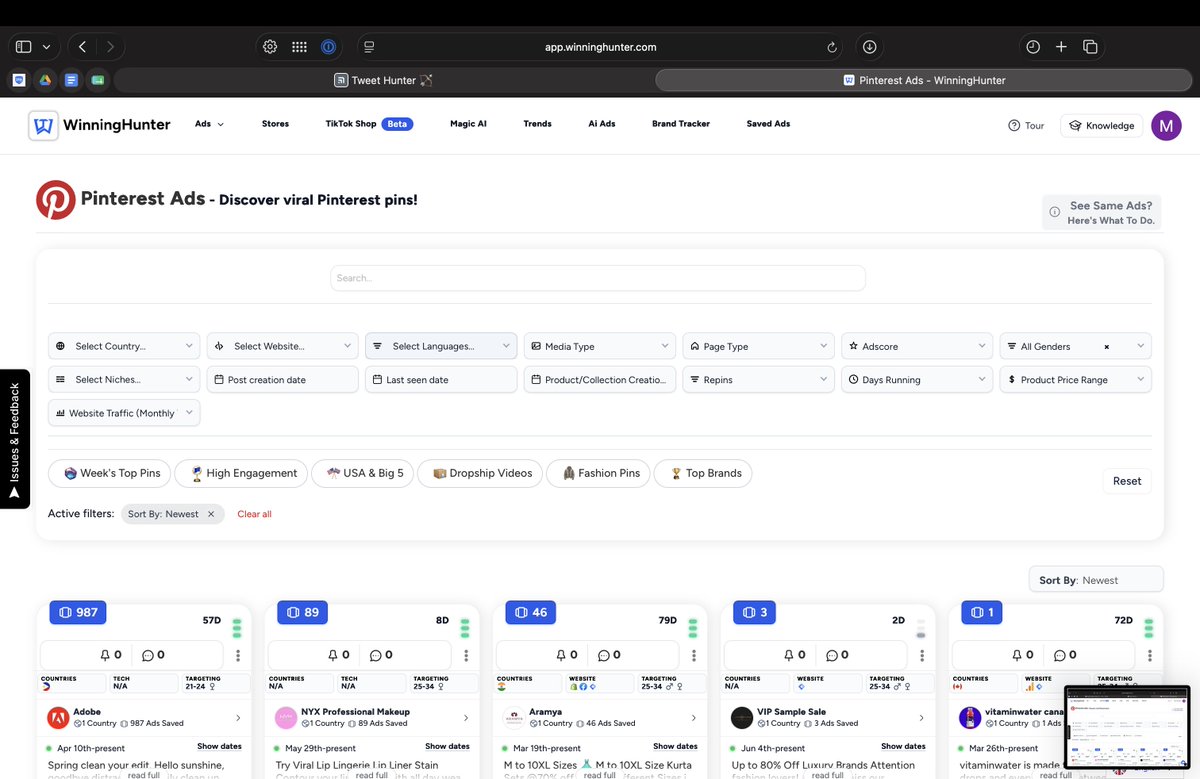Image resolution: width=1200 pixels, height=779 pixels.
Task: Click Clear all link
Action: pos(254,514)
